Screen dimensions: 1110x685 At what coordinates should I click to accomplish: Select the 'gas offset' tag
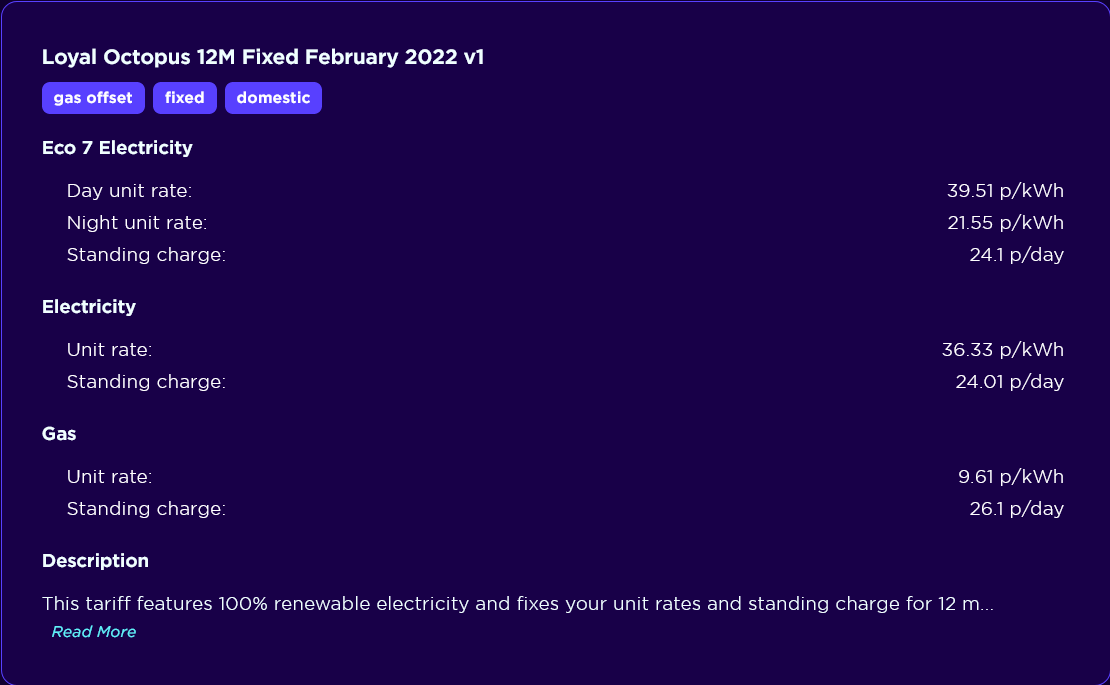tap(93, 98)
